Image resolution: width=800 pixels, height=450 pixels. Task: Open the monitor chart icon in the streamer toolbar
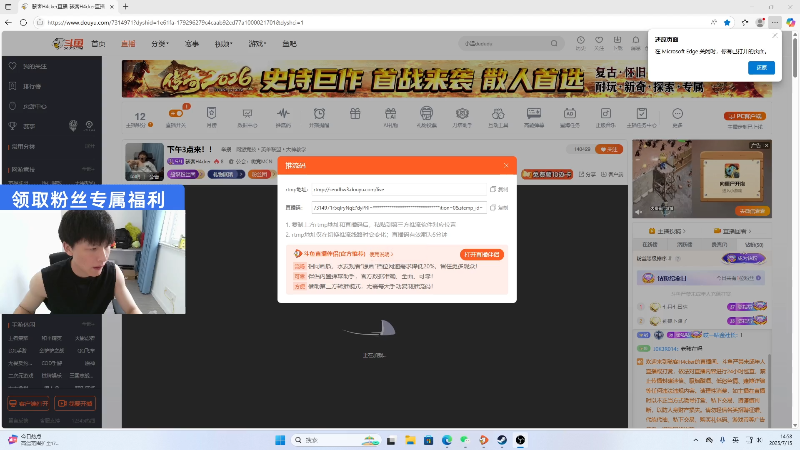click(x=247, y=113)
